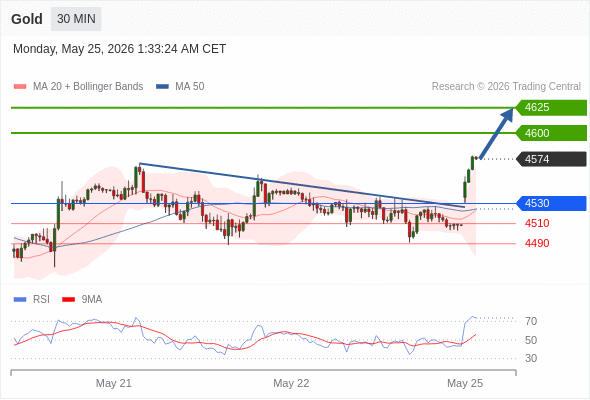Click the red 4490 support level label
This screenshot has width=590, height=400.
click(x=537, y=243)
